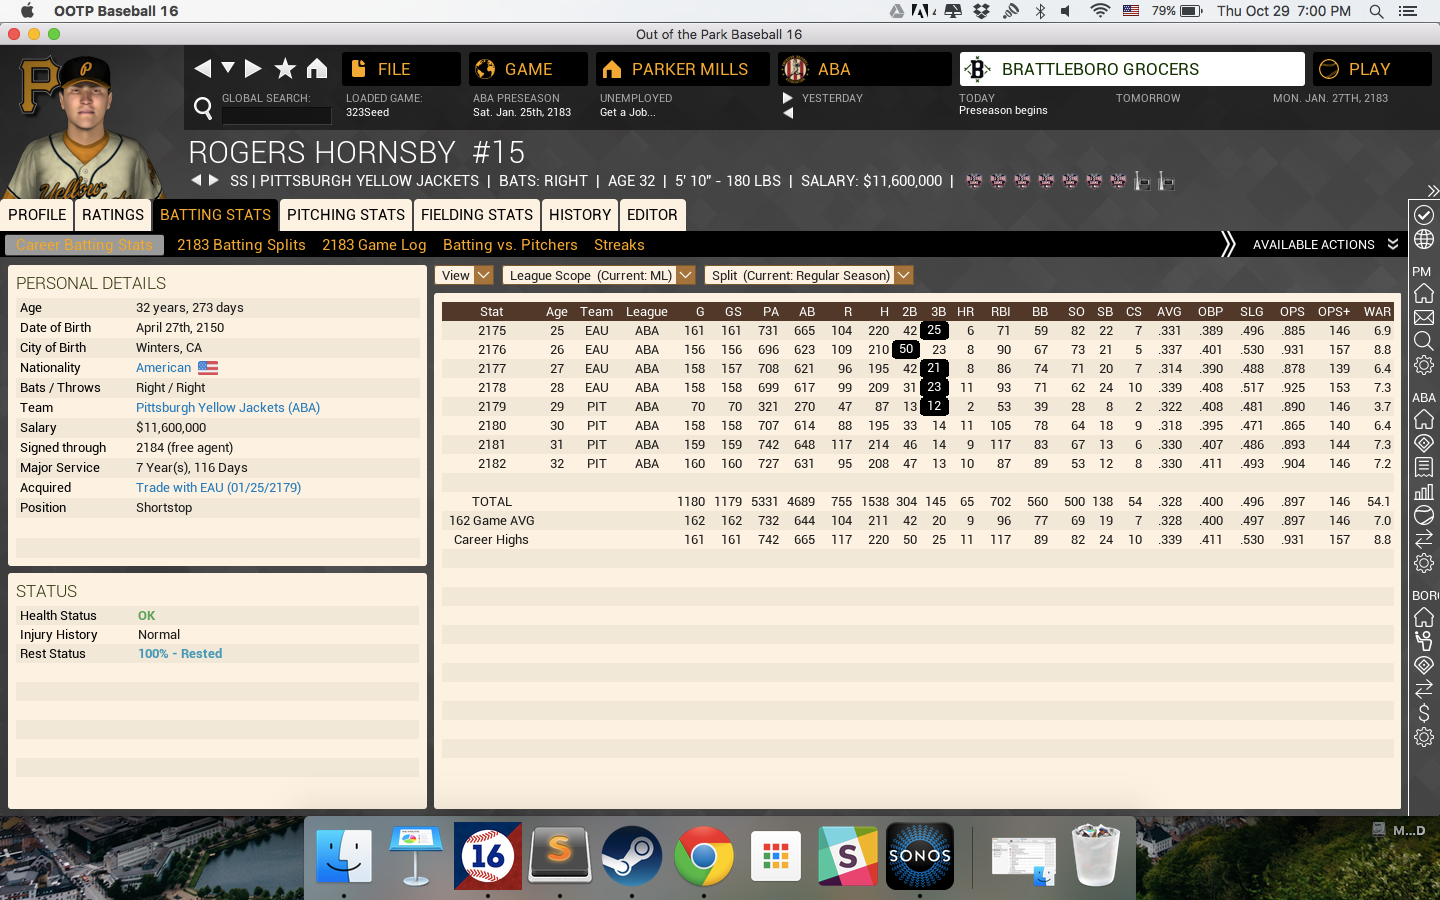
Task: Click the baseball icon in ABA sidebar
Action: [x=1424, y=515]
